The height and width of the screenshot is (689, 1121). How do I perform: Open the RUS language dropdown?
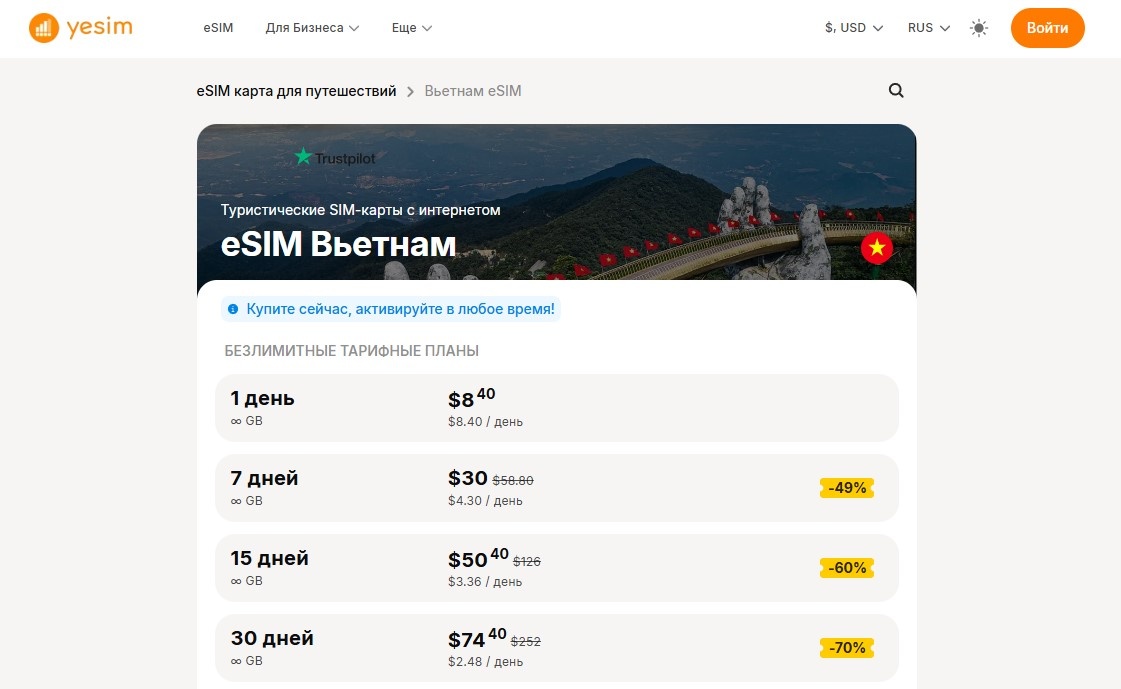[x=926, y=28]
